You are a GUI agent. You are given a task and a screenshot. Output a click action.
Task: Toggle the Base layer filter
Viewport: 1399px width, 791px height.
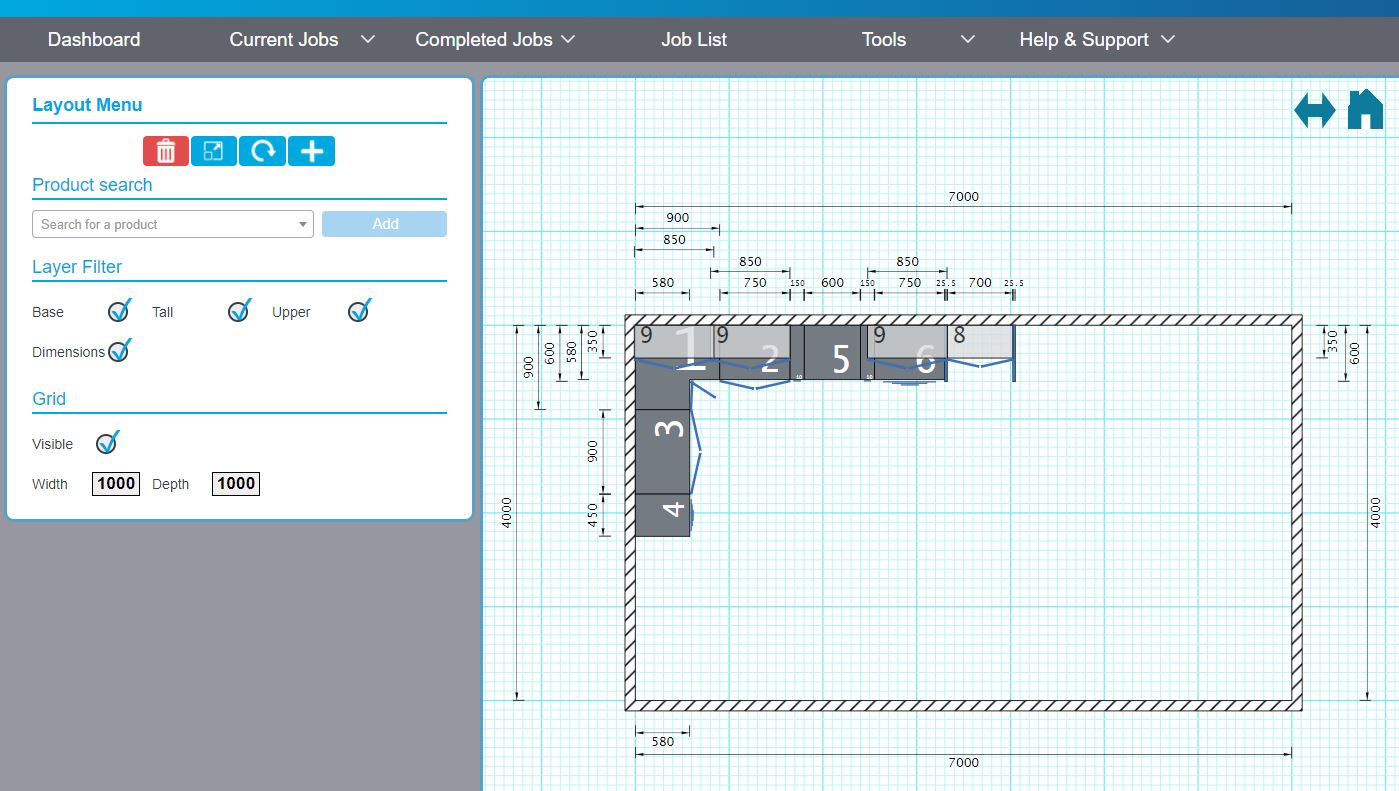point(118,311)
